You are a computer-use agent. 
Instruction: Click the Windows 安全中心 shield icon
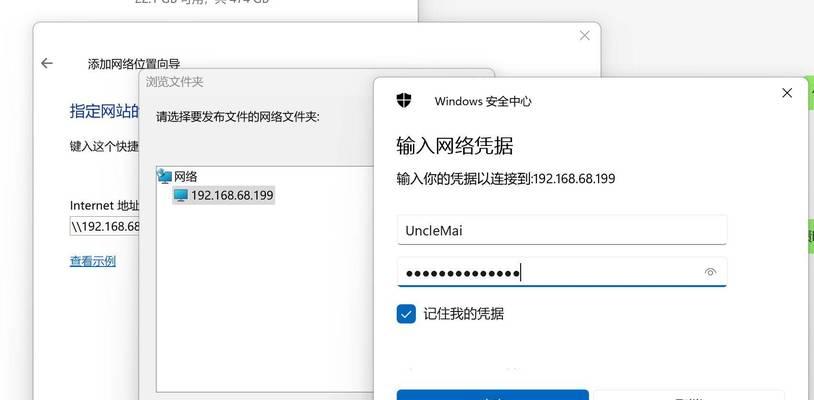click(x=404, y=100)
